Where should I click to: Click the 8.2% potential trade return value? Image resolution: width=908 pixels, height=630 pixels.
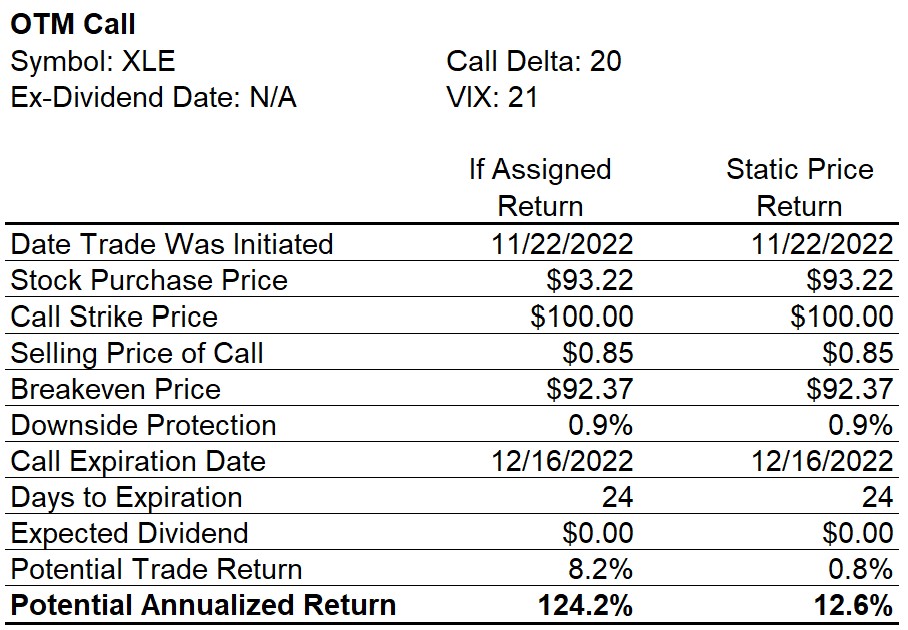click(x=600, y=570)
